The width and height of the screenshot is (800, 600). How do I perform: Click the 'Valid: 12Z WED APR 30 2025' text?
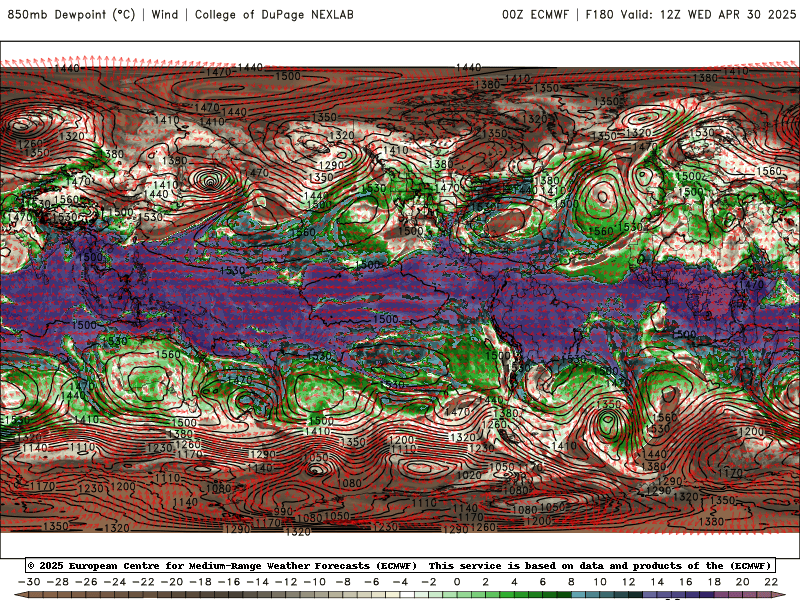click(708, 14)
